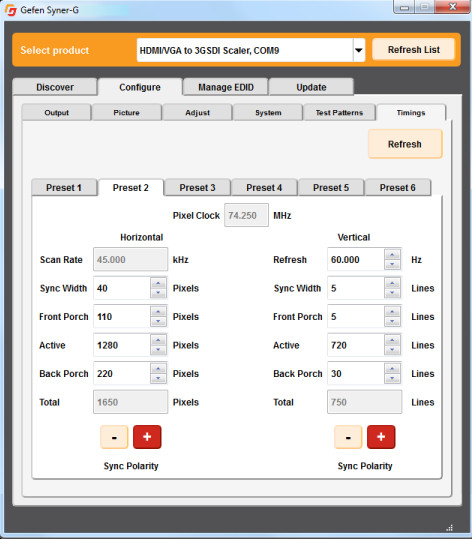Choose Preset 4 tab
The height and width of the screenshot is (539, 472).
264,188
